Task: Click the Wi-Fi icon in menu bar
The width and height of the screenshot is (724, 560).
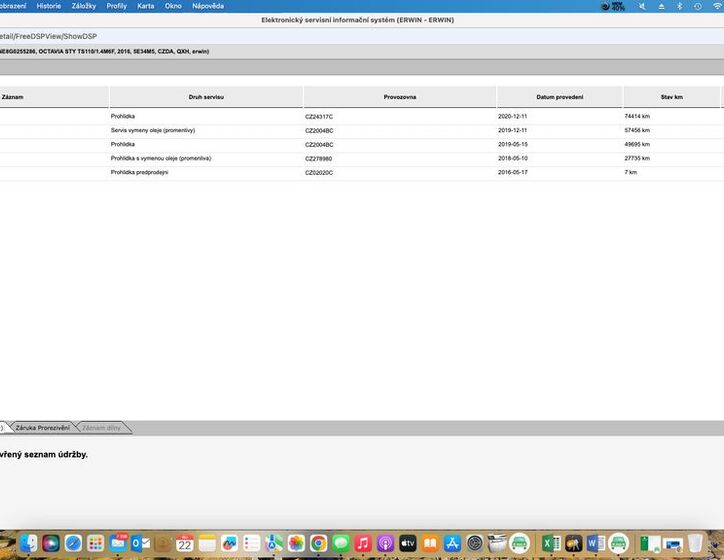Action: pos(716,6)
